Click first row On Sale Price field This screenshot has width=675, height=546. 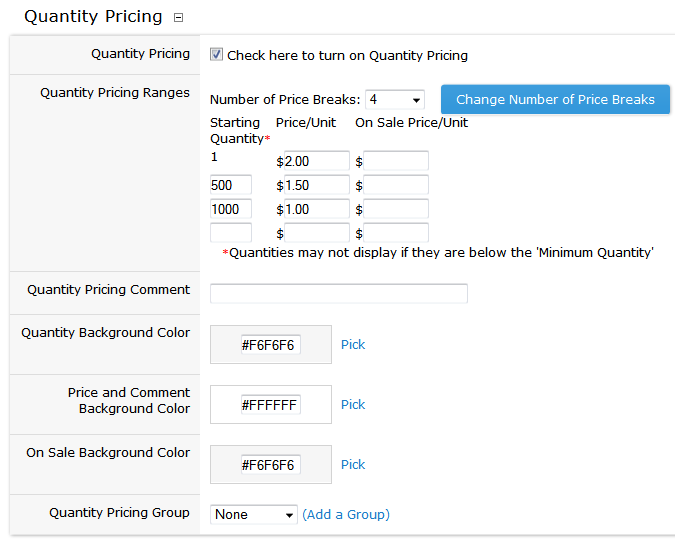click(395, 161)
